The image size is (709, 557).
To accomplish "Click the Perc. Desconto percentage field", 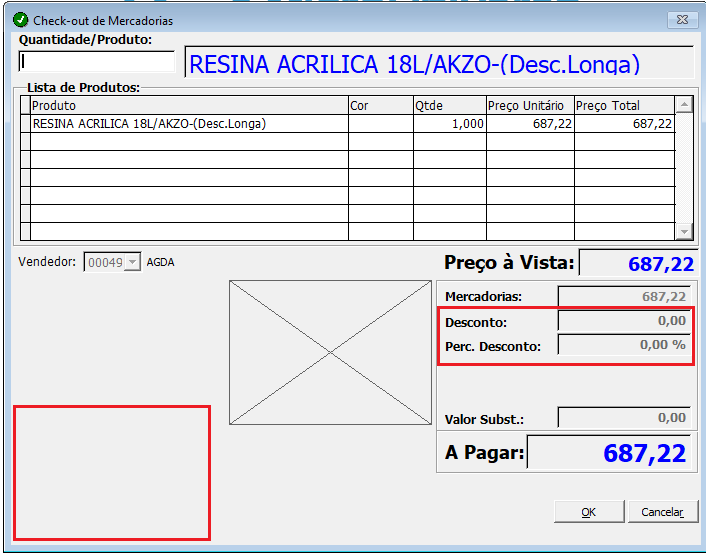I will pos(624,345).
